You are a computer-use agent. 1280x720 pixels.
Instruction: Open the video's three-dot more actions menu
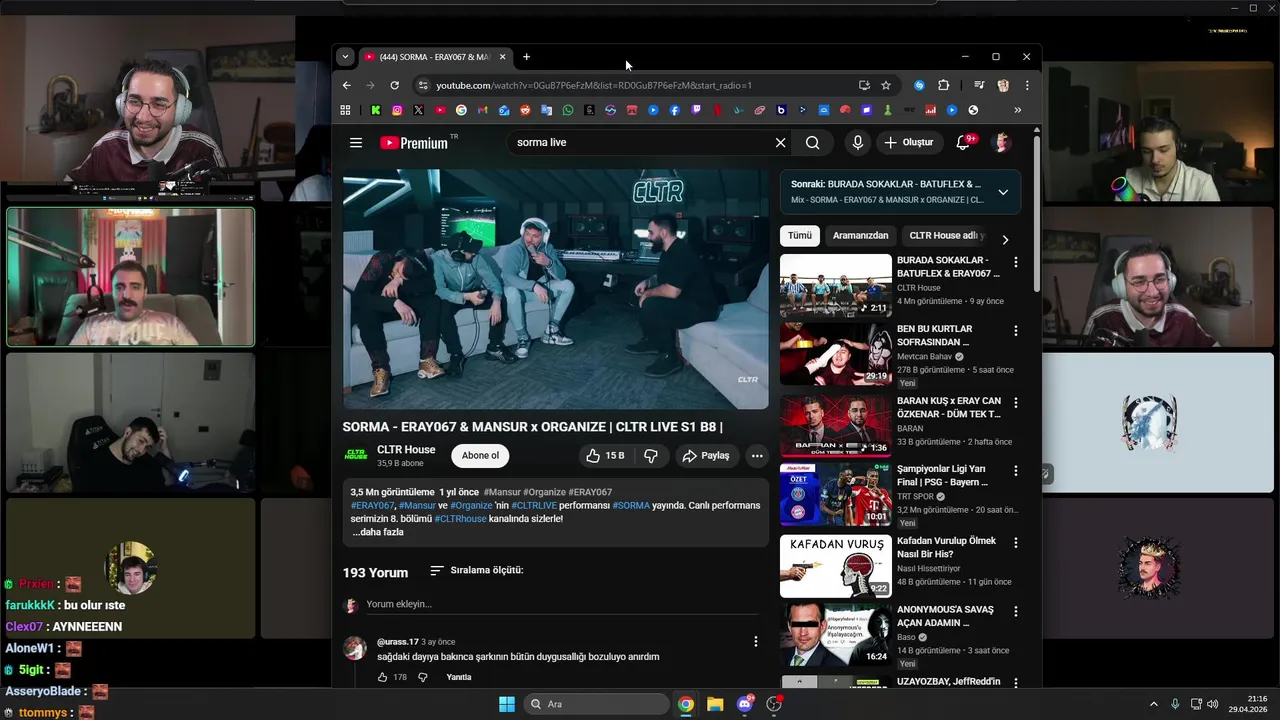[x=757, y=456]
